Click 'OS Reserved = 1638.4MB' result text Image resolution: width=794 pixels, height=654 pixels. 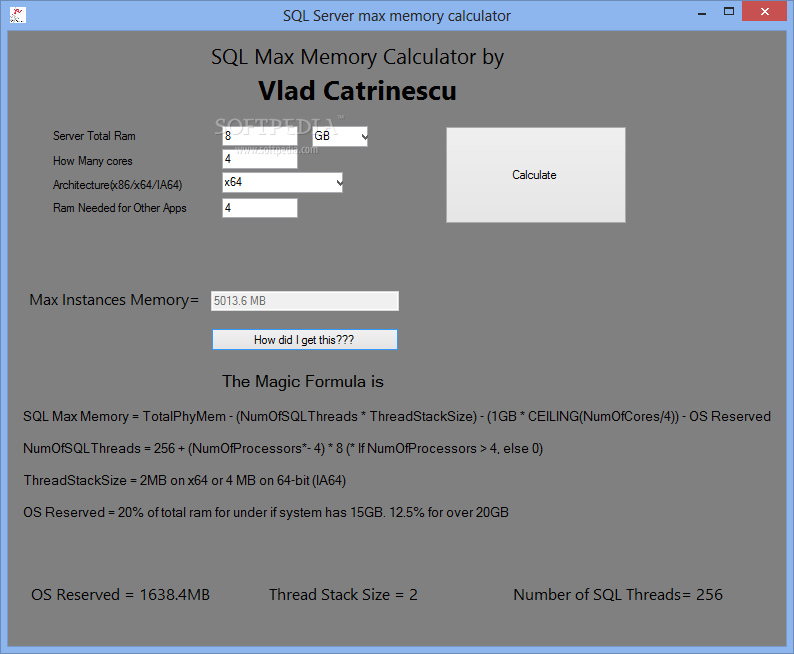[x=121, y=595]
